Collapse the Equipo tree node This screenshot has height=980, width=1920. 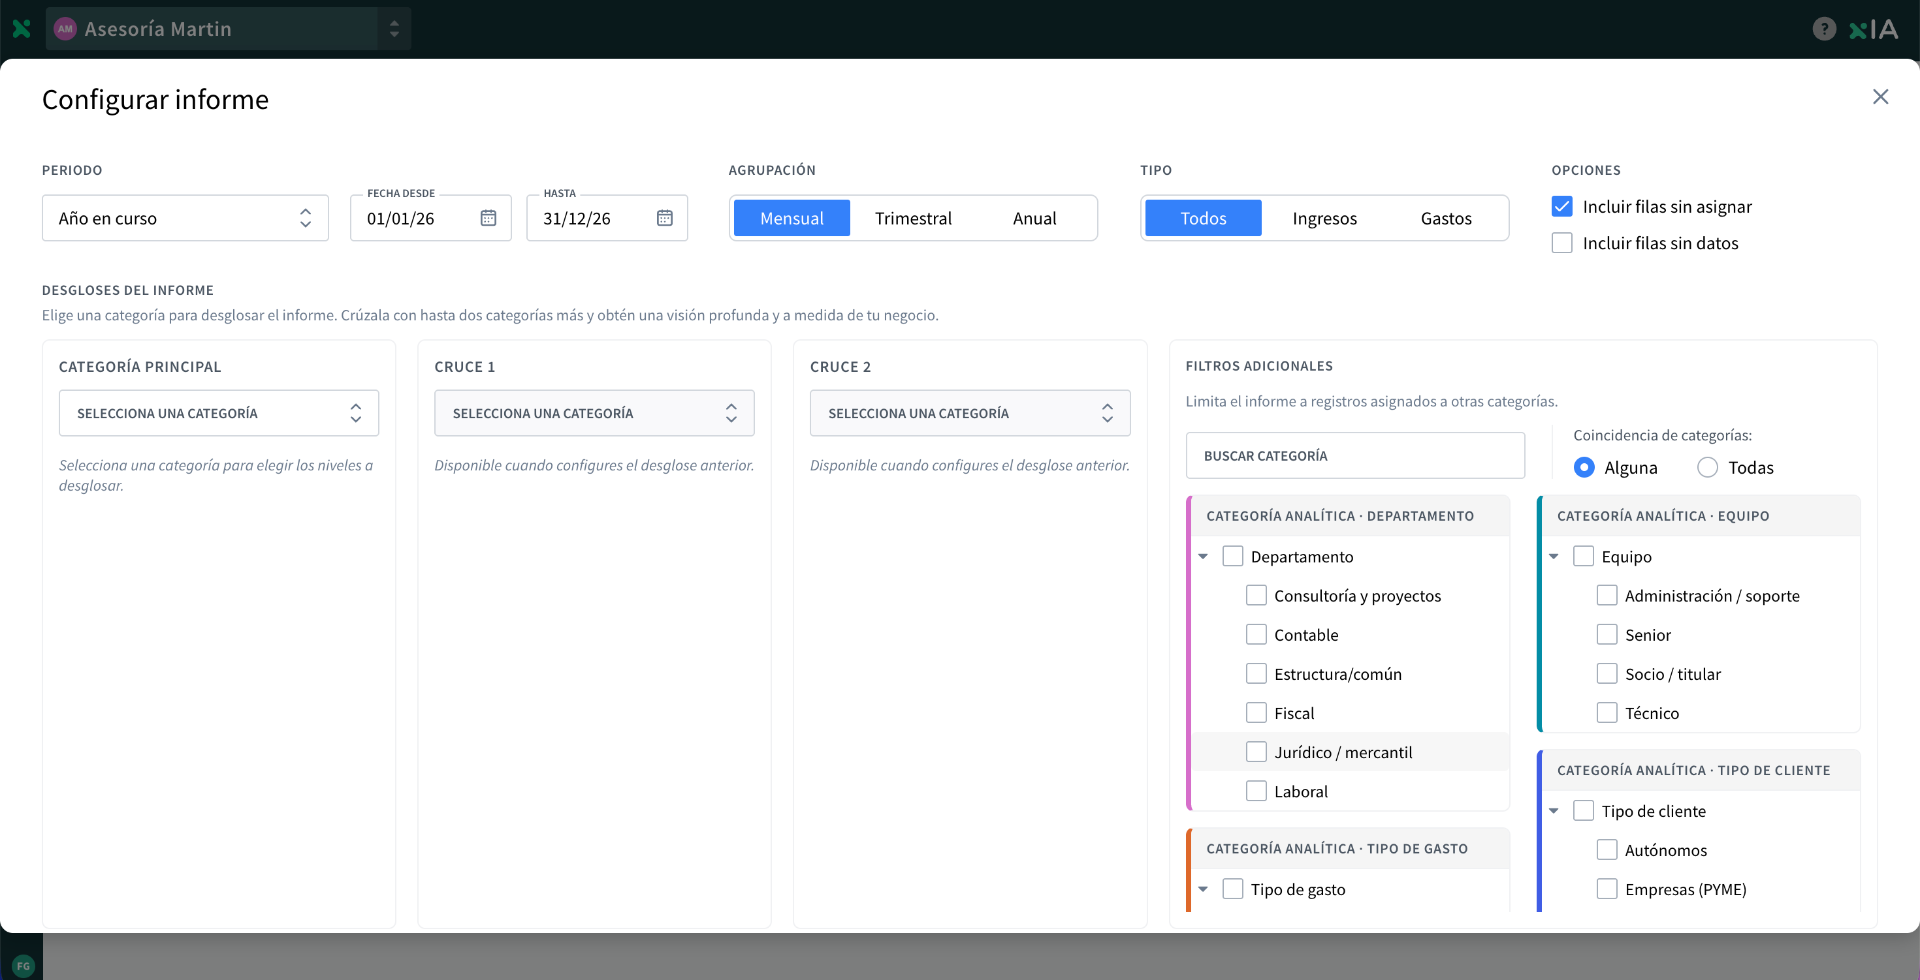(1554, 557)
